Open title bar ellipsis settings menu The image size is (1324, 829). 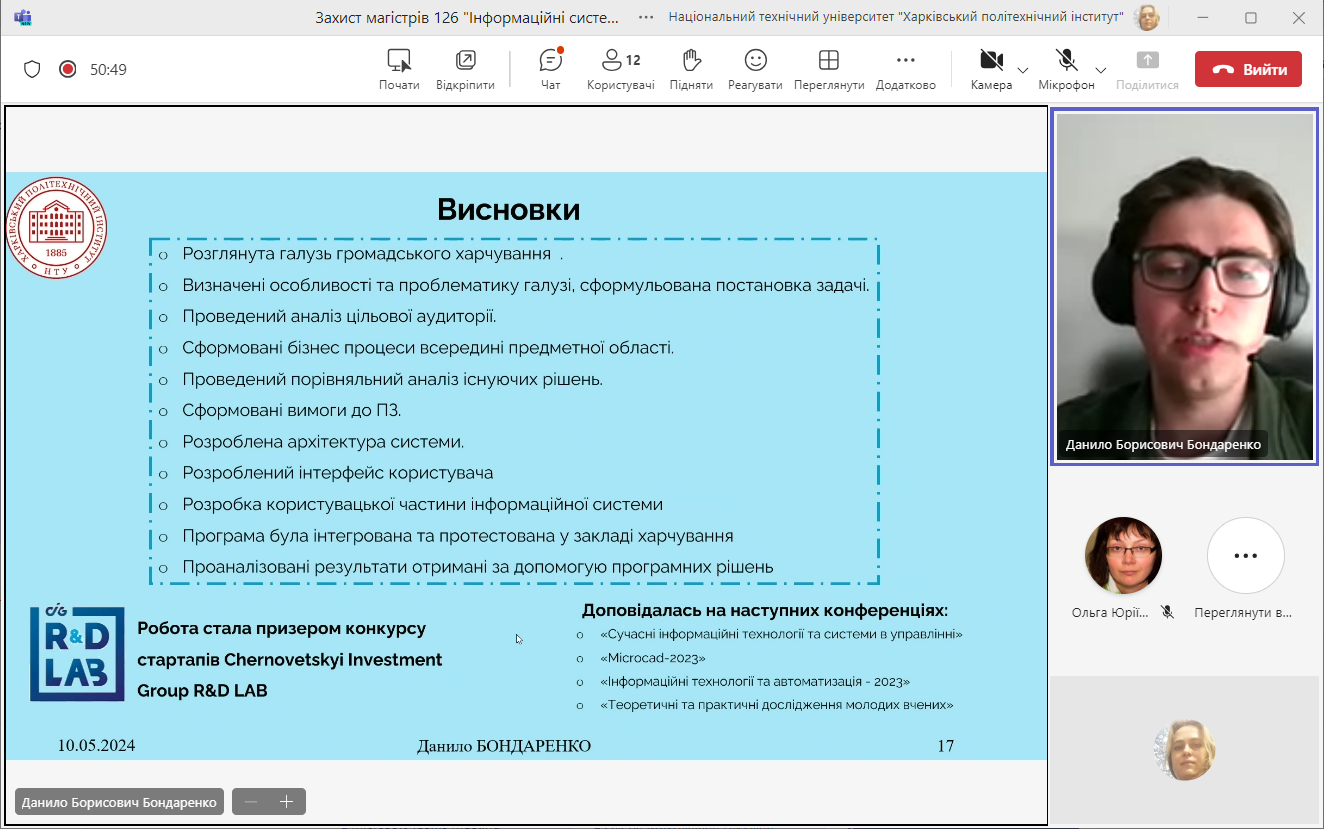[647, 17]
